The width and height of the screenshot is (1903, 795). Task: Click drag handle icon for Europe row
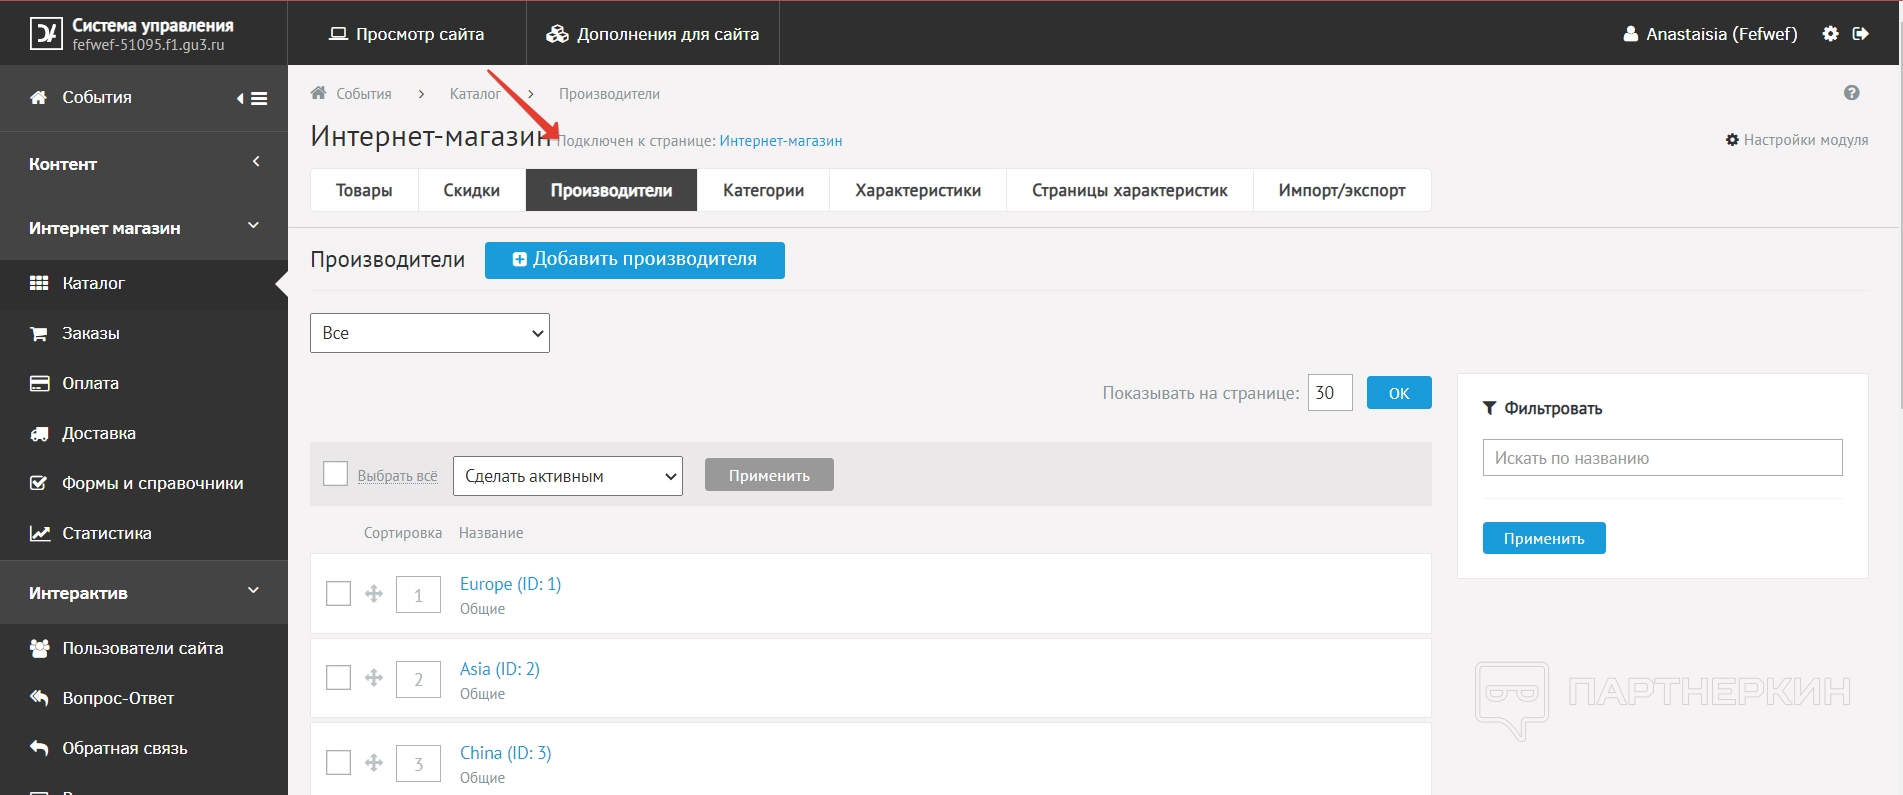(374, 594)
